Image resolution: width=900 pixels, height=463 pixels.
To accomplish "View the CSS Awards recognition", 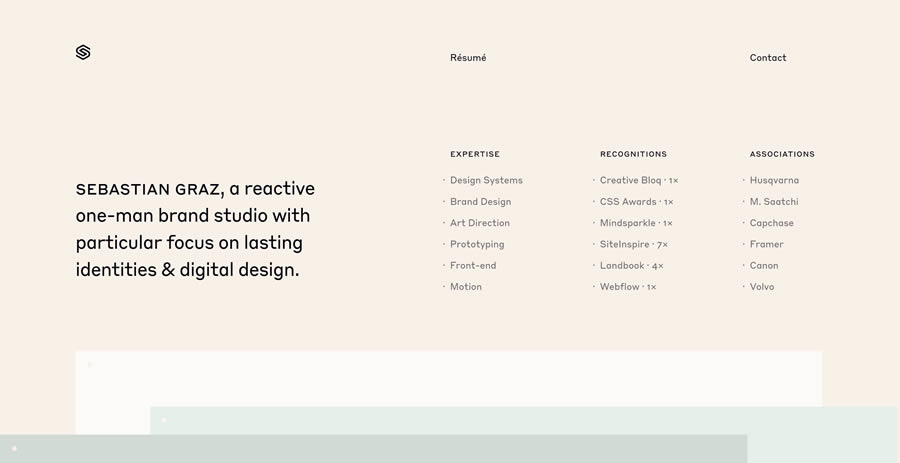I will click(x=636, y=202).
